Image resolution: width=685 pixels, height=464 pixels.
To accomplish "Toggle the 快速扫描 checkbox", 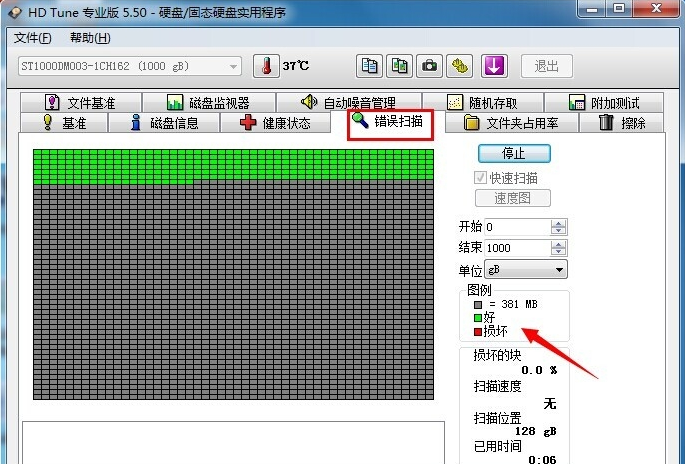I will click(x=480, y=177).
